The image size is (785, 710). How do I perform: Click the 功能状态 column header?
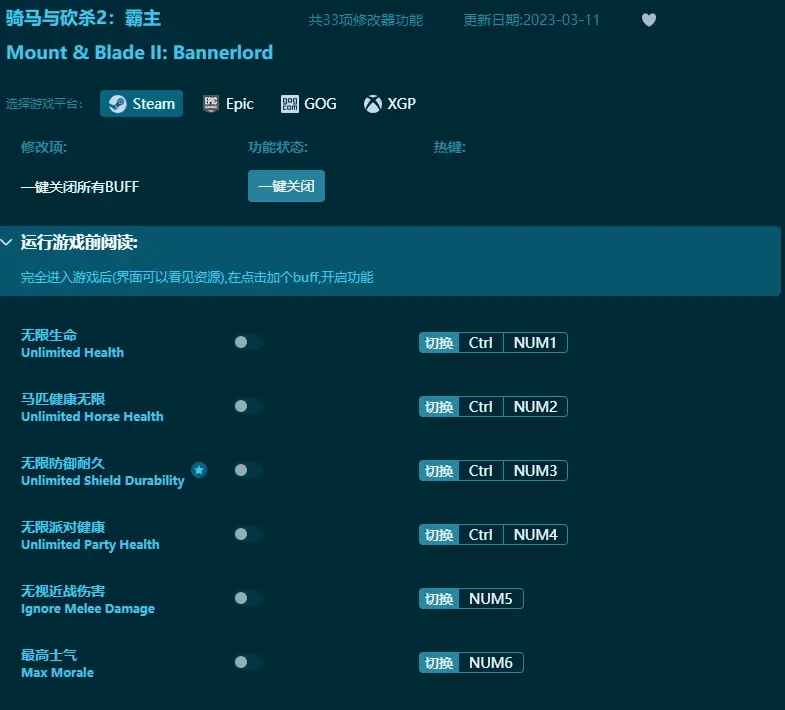pos(278,147)
